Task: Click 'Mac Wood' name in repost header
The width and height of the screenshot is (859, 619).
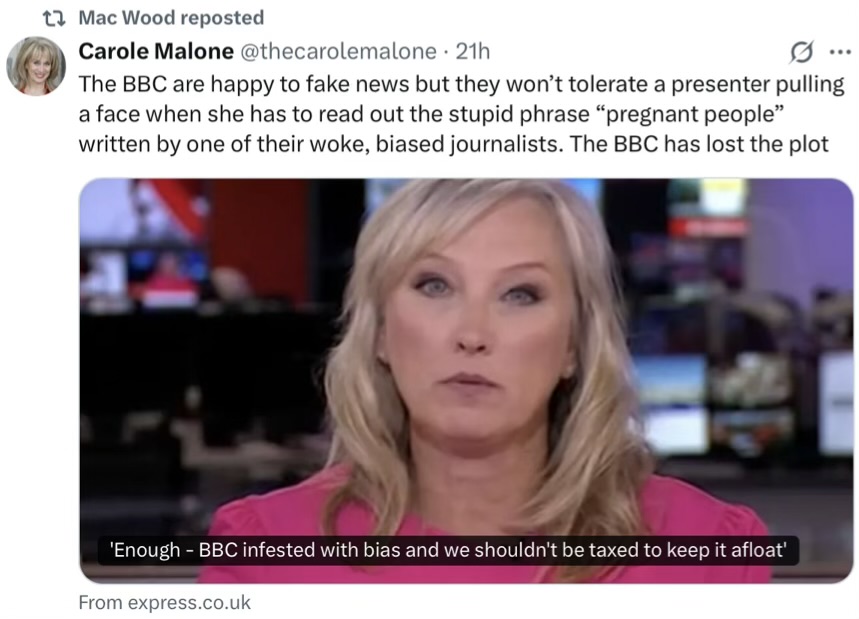Action: 127,18
